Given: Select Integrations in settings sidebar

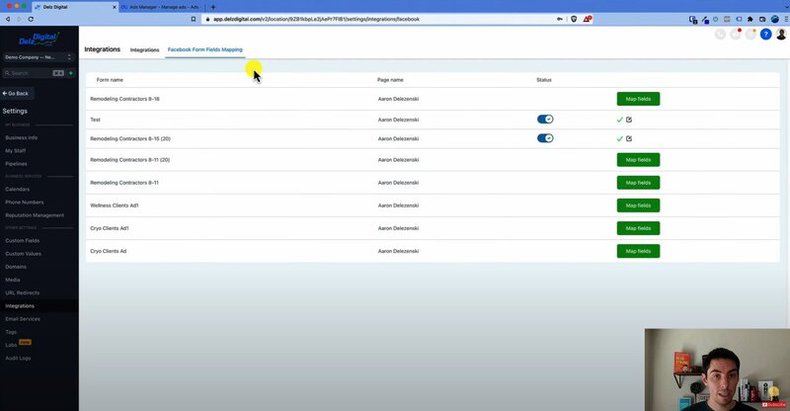Looking at the screenshot, I should [20, 306].
